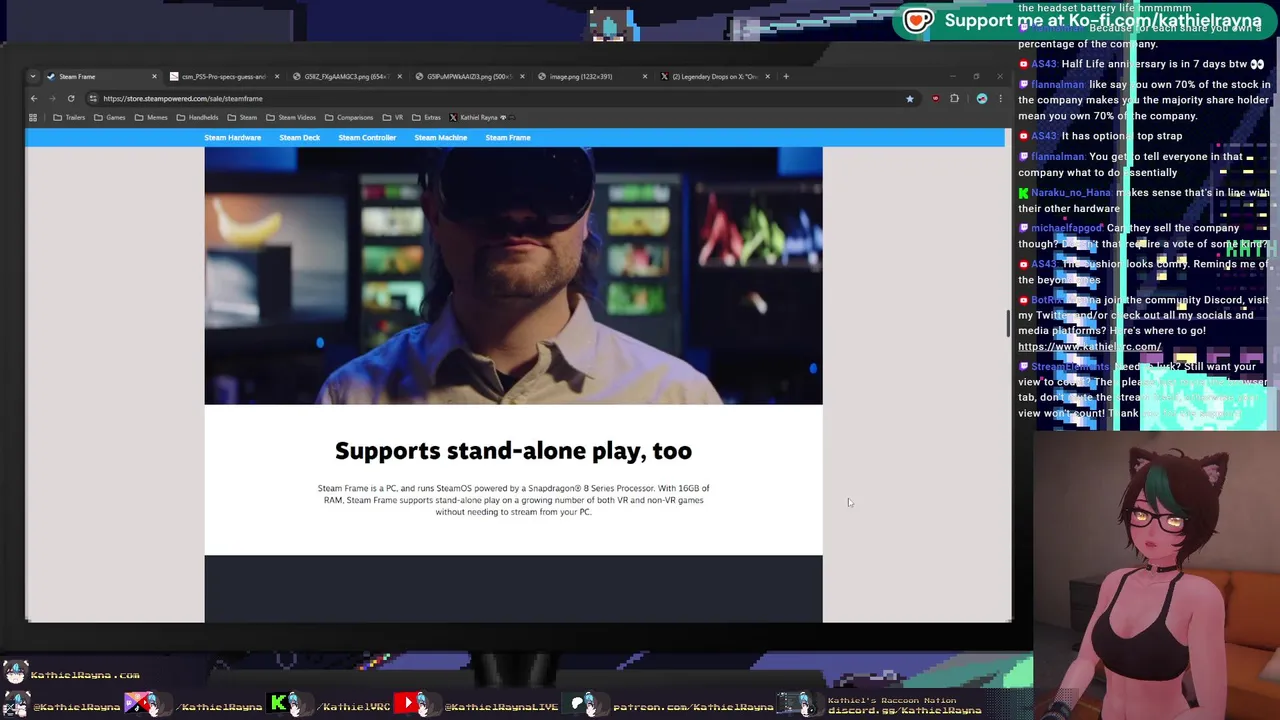The height and width of the screenshot is (720, 1280).
Task: Click the Snapdragon description paragraph
Action: pos(513,500)
